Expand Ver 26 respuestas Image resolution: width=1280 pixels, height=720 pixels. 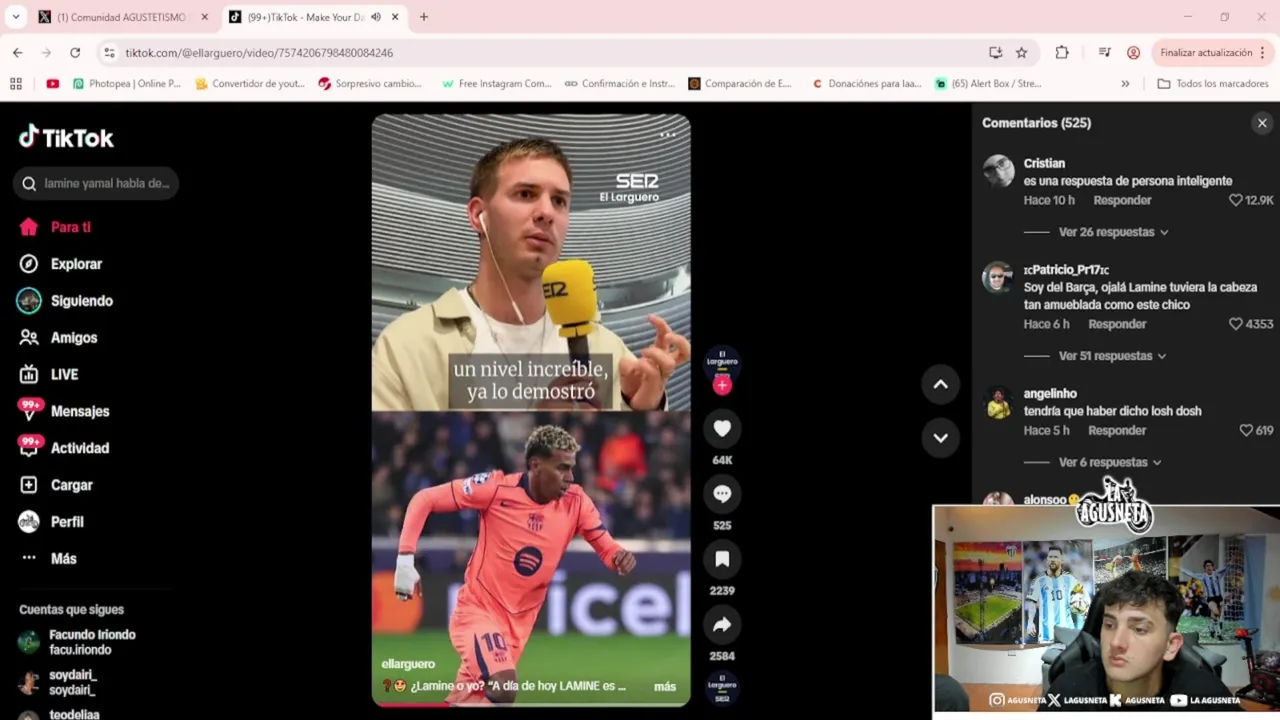pos(1113,232)
